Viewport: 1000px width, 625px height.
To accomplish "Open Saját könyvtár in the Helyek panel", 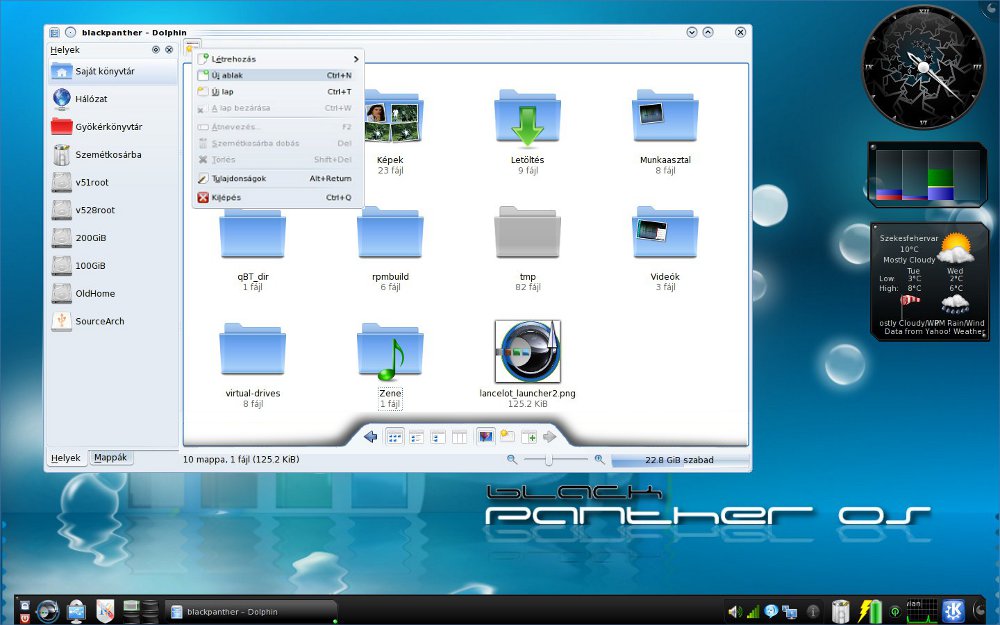I will [112, 71].
